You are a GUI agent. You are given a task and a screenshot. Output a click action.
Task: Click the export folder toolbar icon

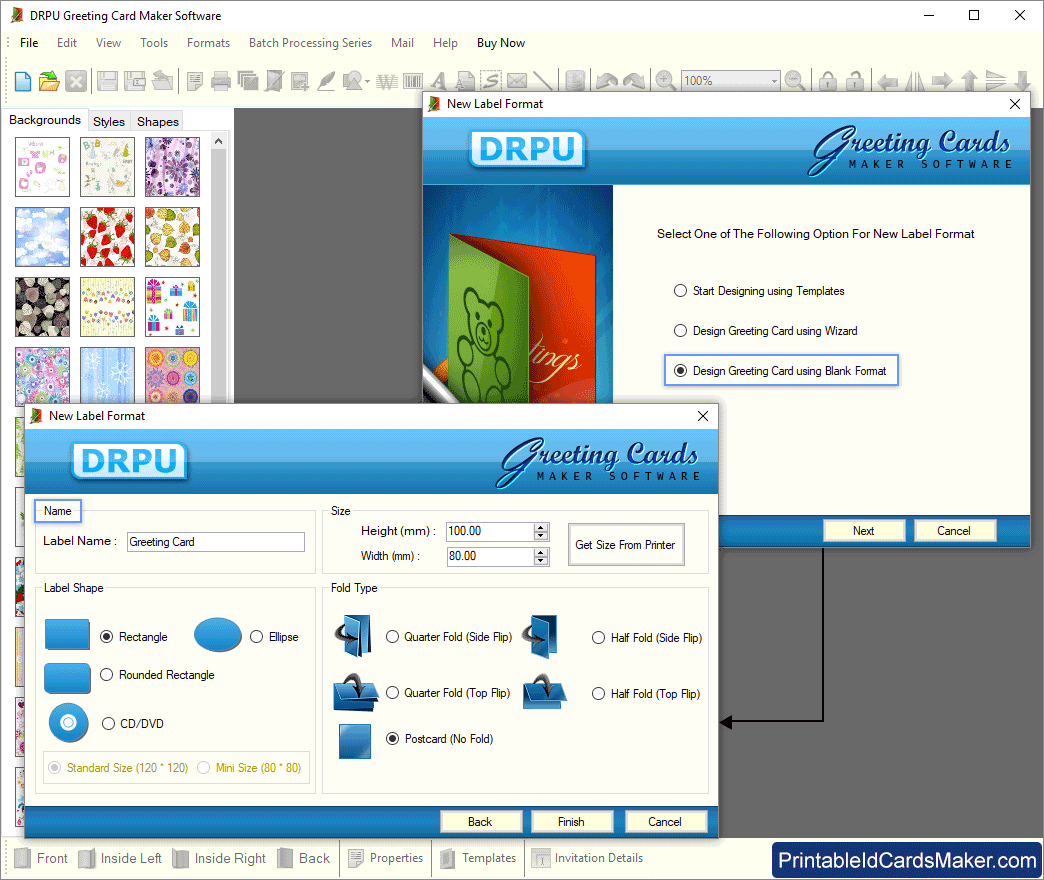162,81
